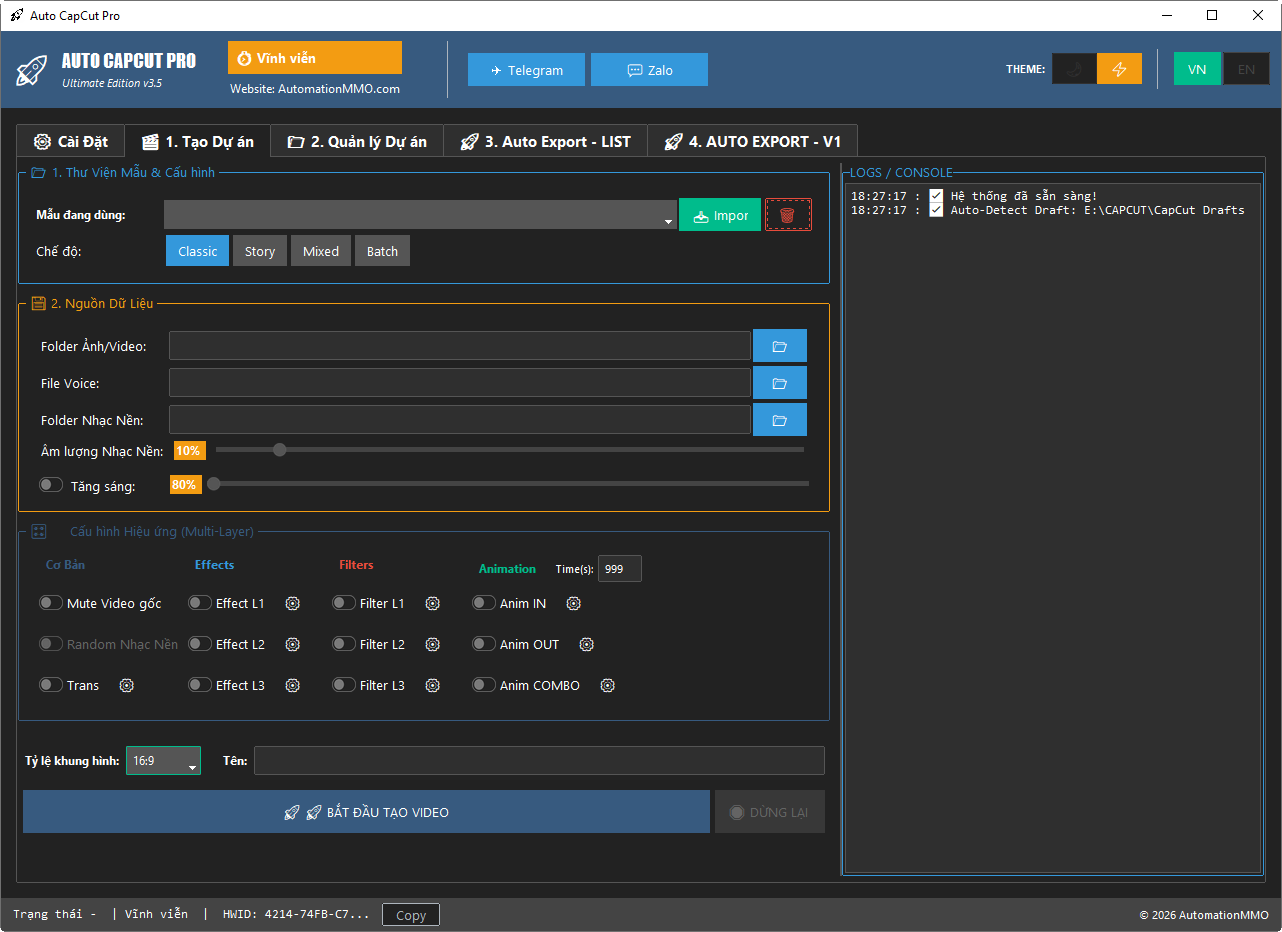
Task: Open the Mẫu đang dùng dropdown
Action: pos(421,215)
